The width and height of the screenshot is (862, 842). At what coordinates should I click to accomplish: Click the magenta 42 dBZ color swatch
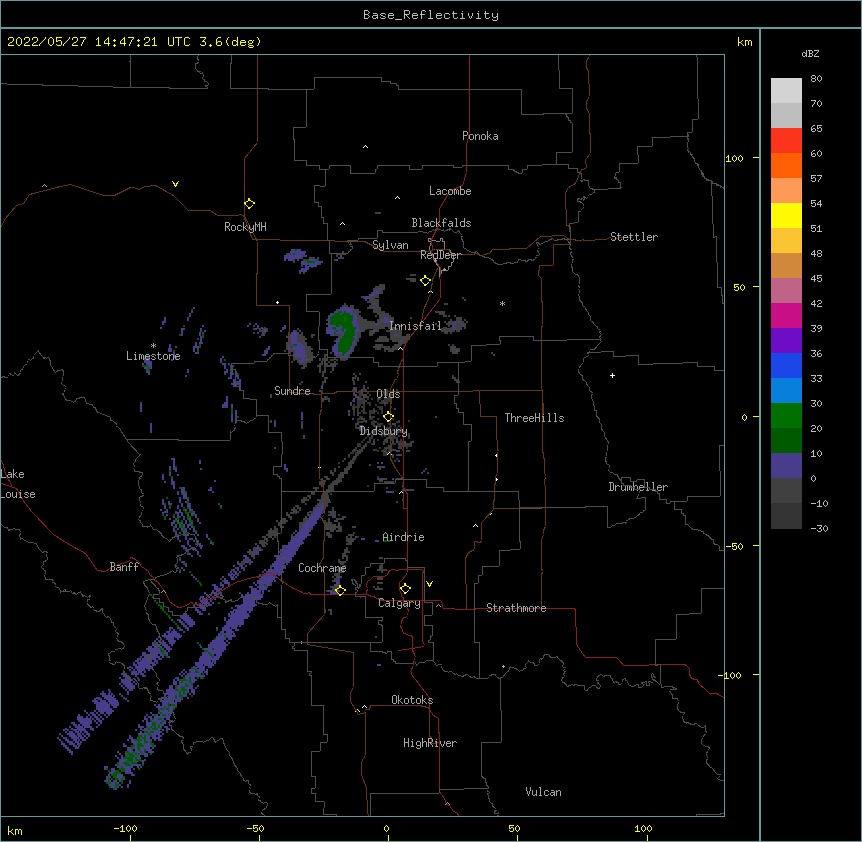pyautogui.click(x=786, y=316)
